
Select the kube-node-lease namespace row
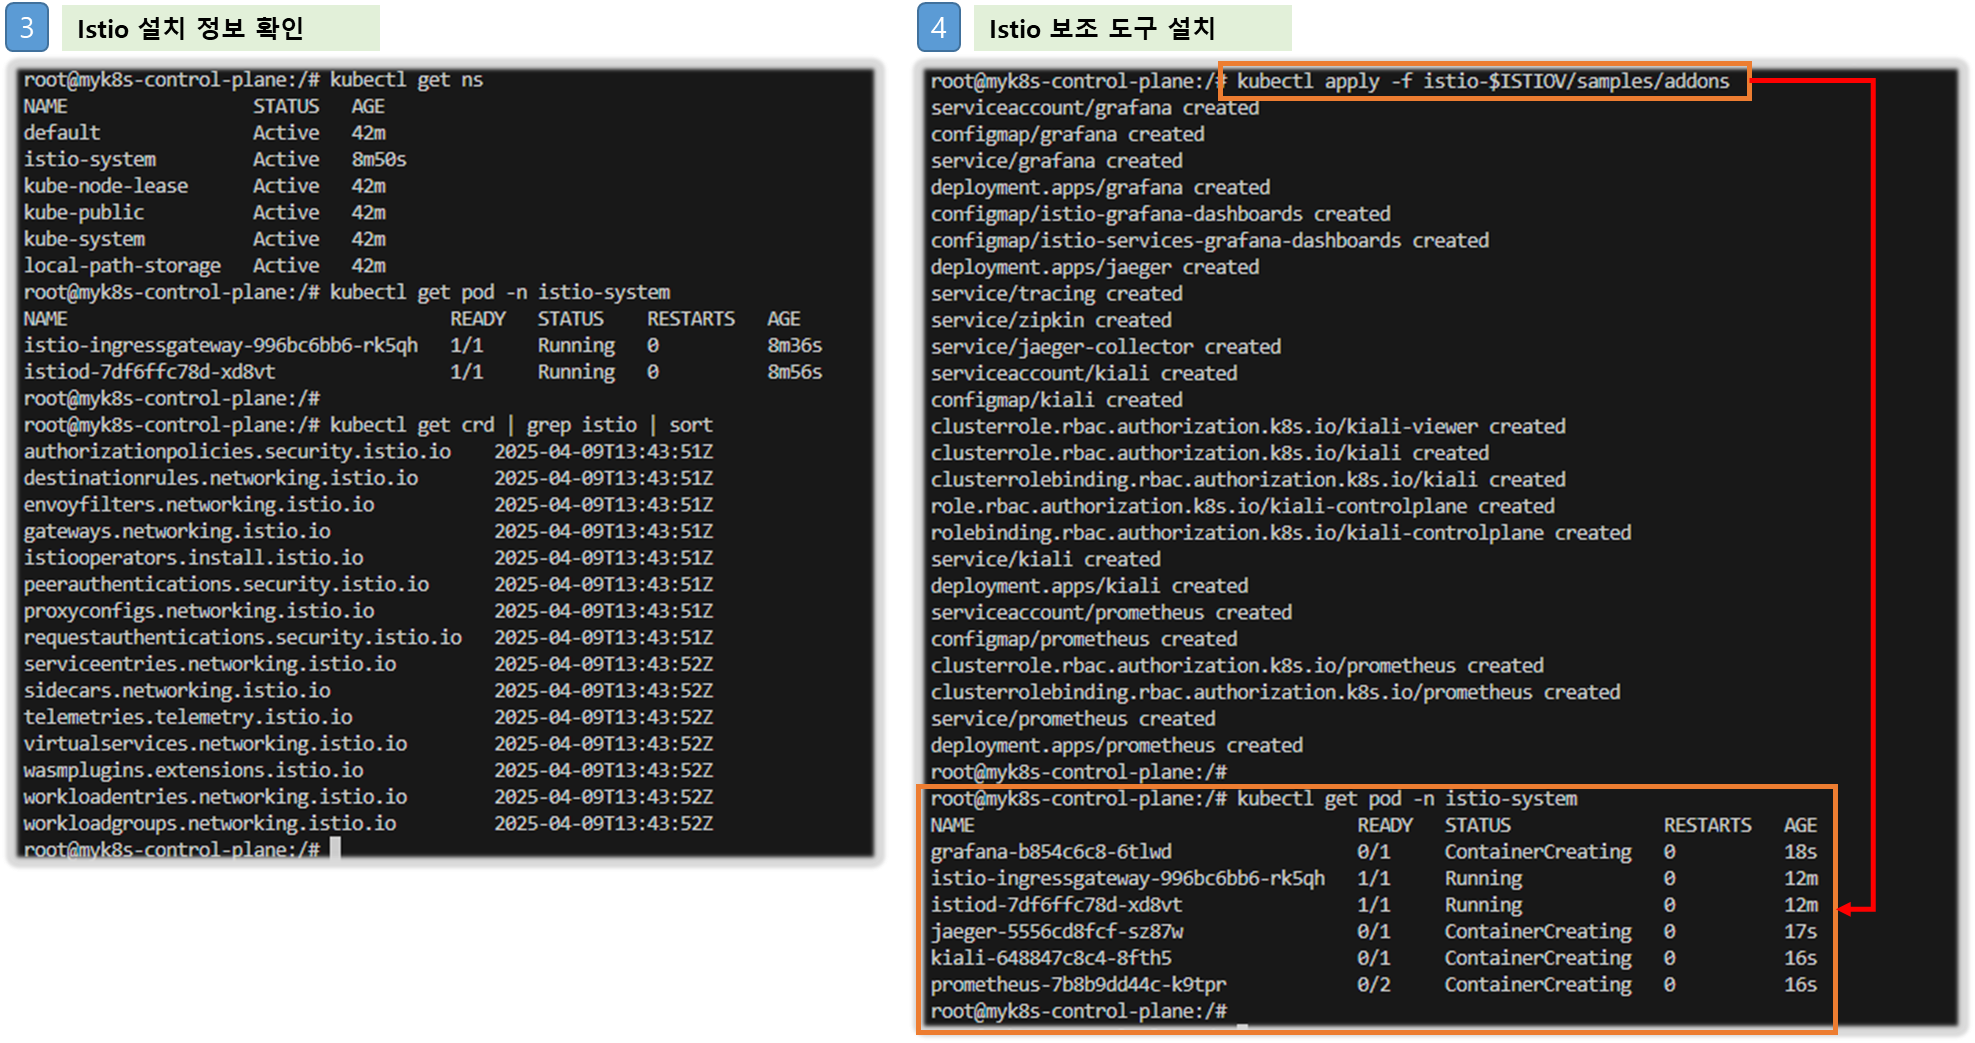click(205, 186)
